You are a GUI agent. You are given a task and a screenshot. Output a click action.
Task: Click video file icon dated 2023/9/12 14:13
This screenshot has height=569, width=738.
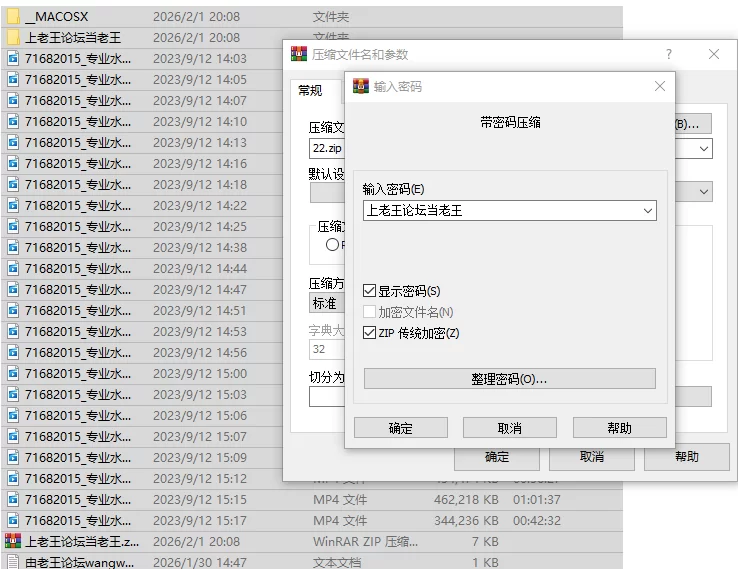pyautogui.click(x=13, y=142)
